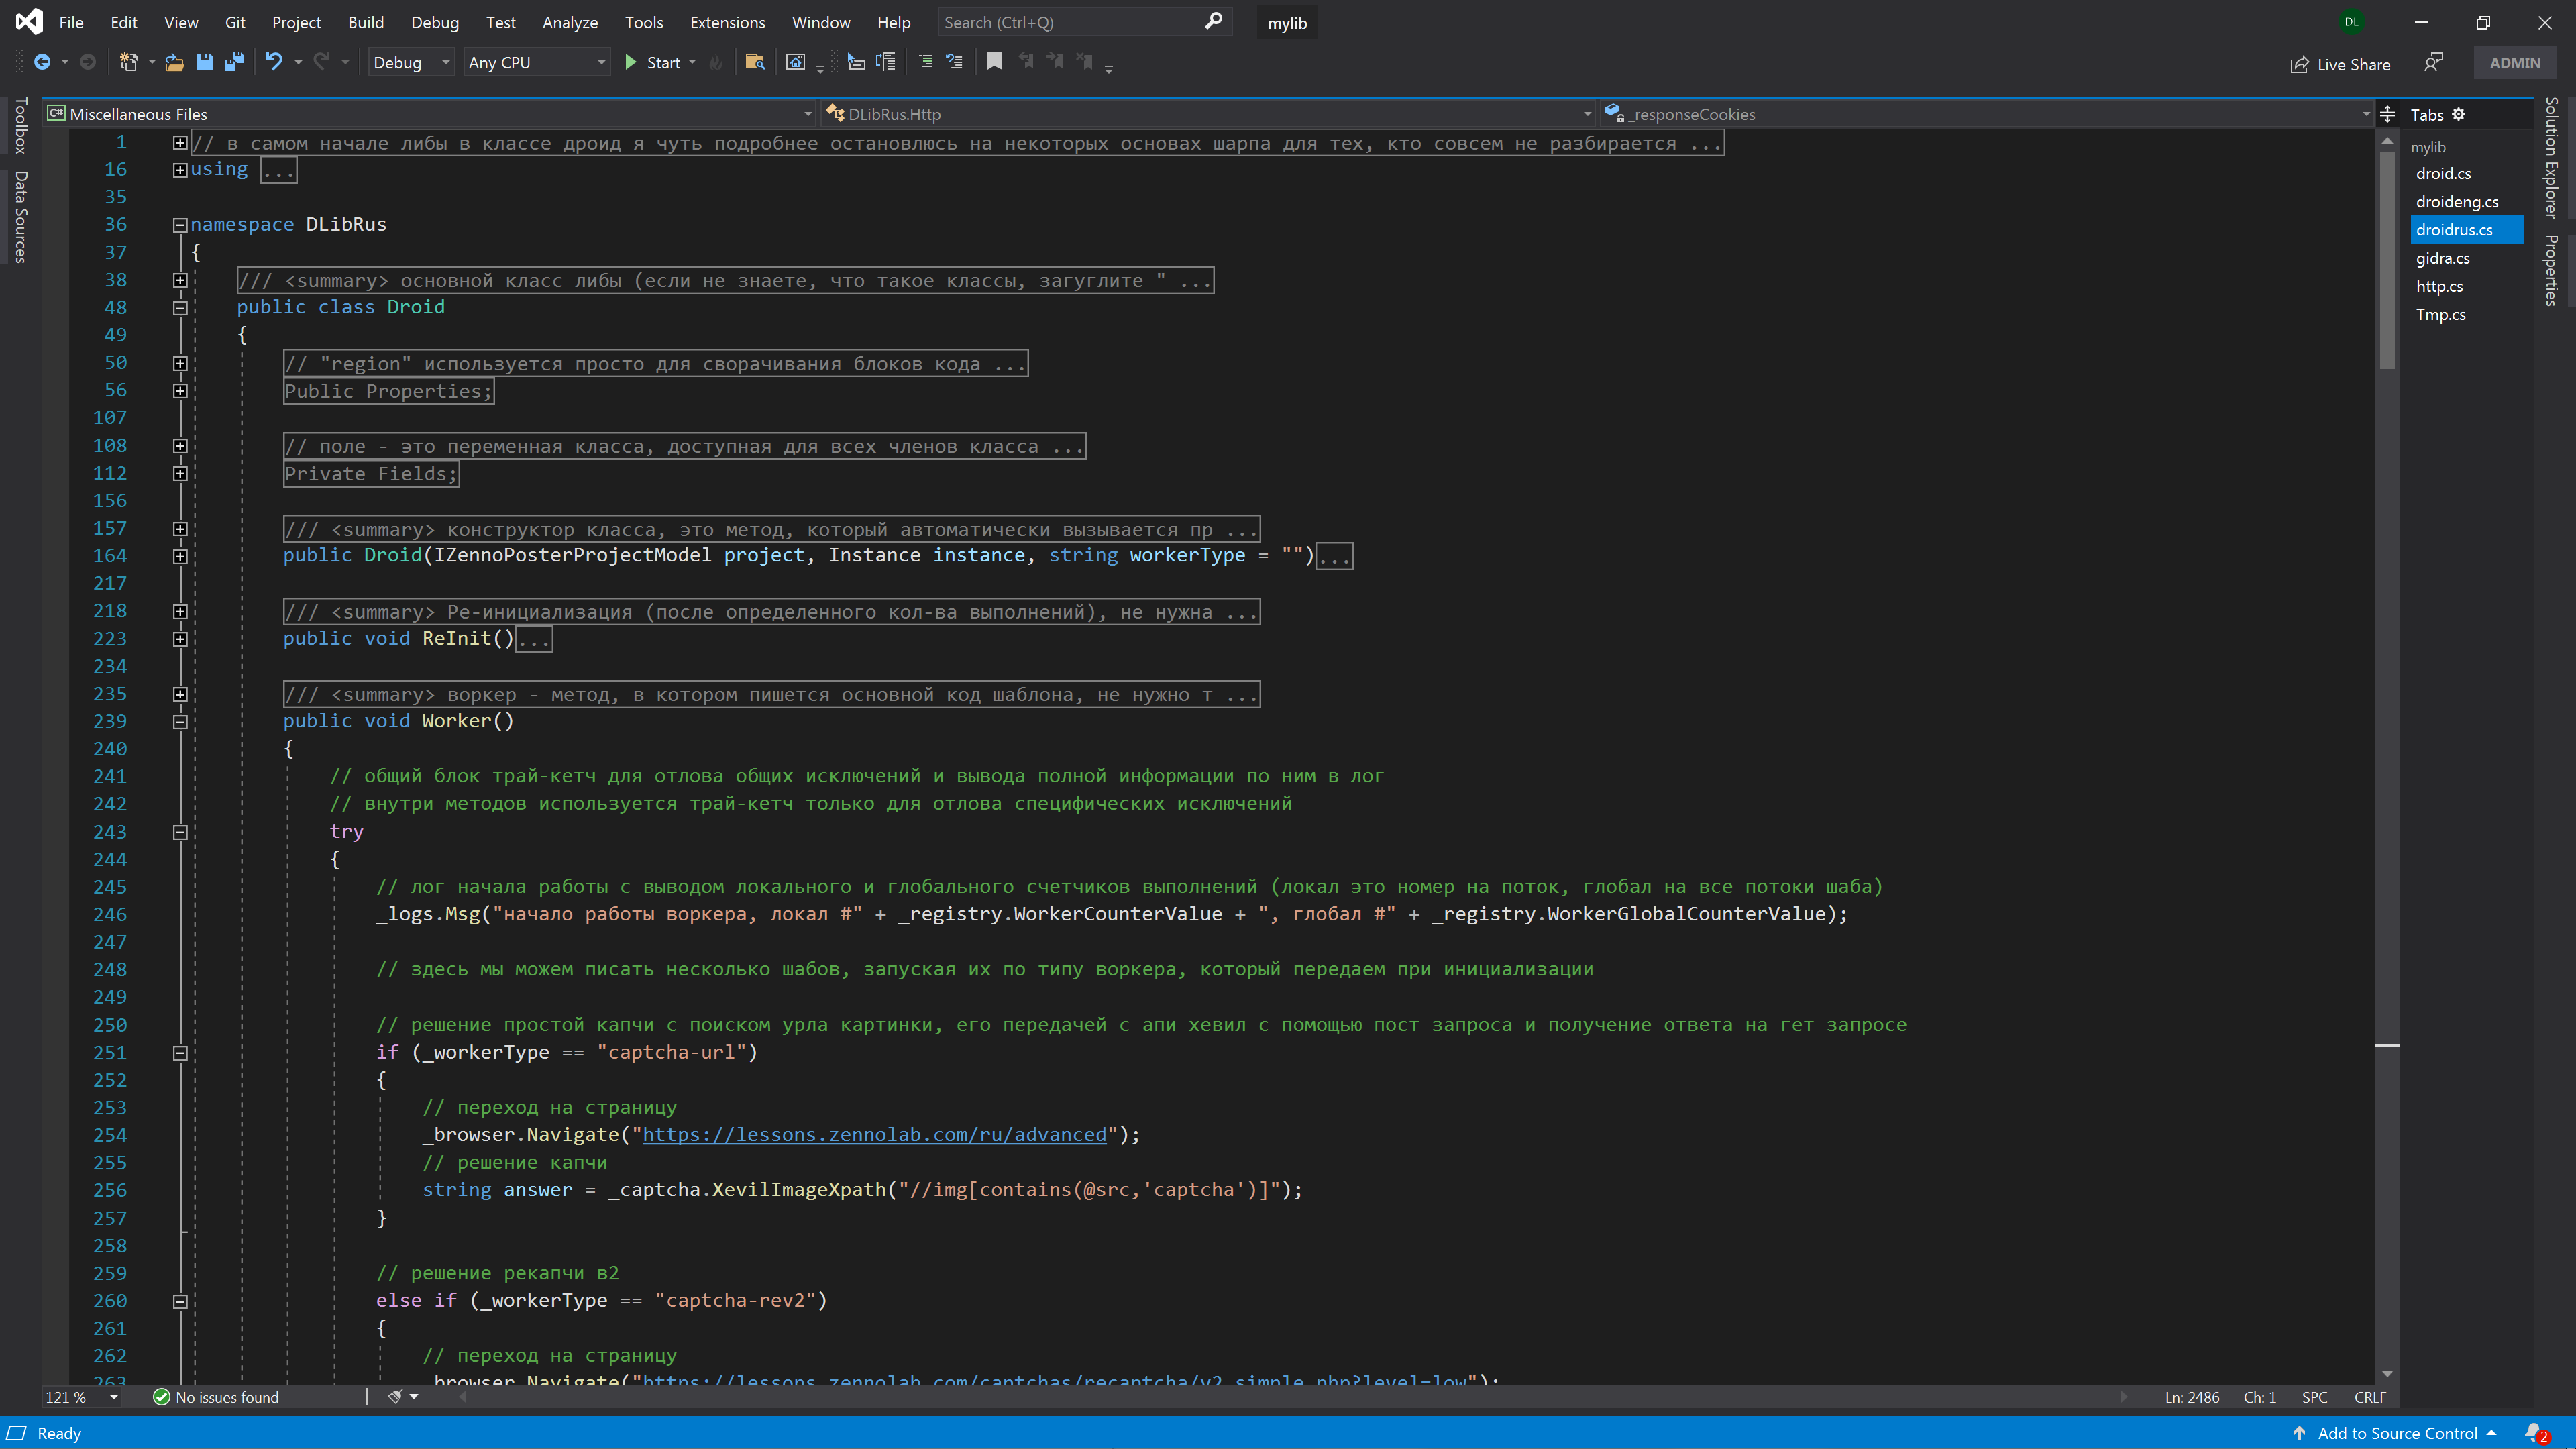
Task: Open the Debug configuration dropdown
Action: point(410,62)
